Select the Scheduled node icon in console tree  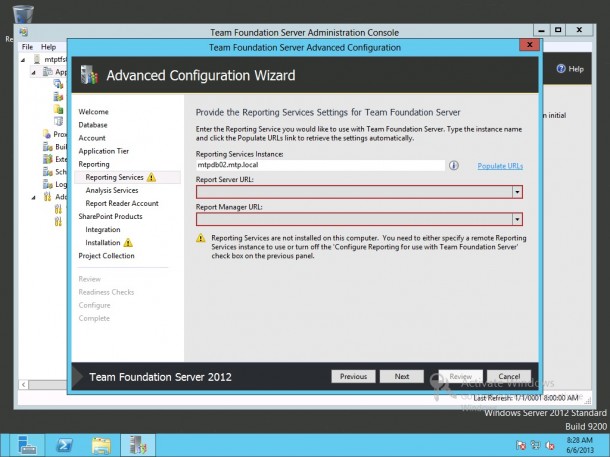pyautogui.click(x=47, y=172)
